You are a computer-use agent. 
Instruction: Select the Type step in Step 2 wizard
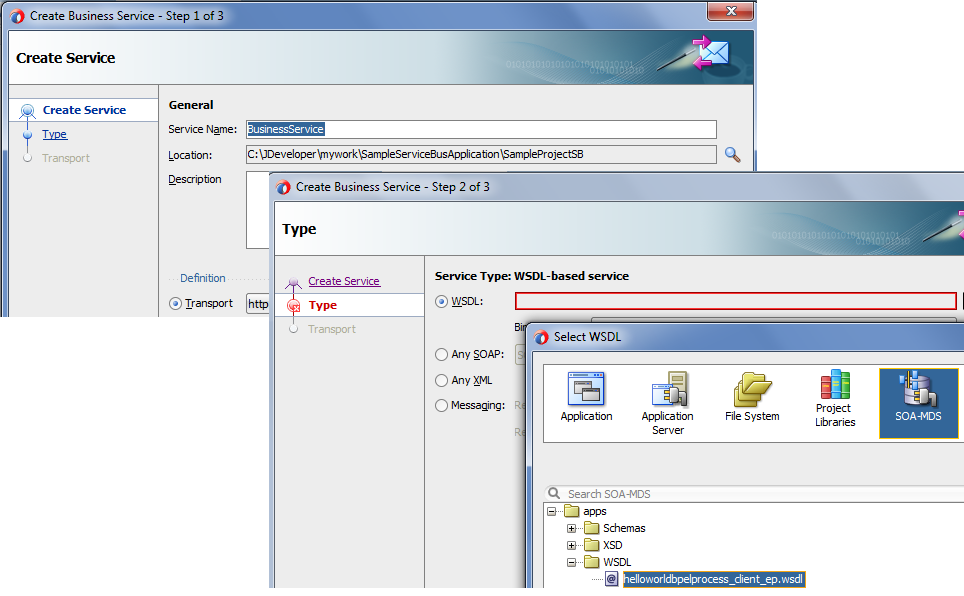pos(323,305)
